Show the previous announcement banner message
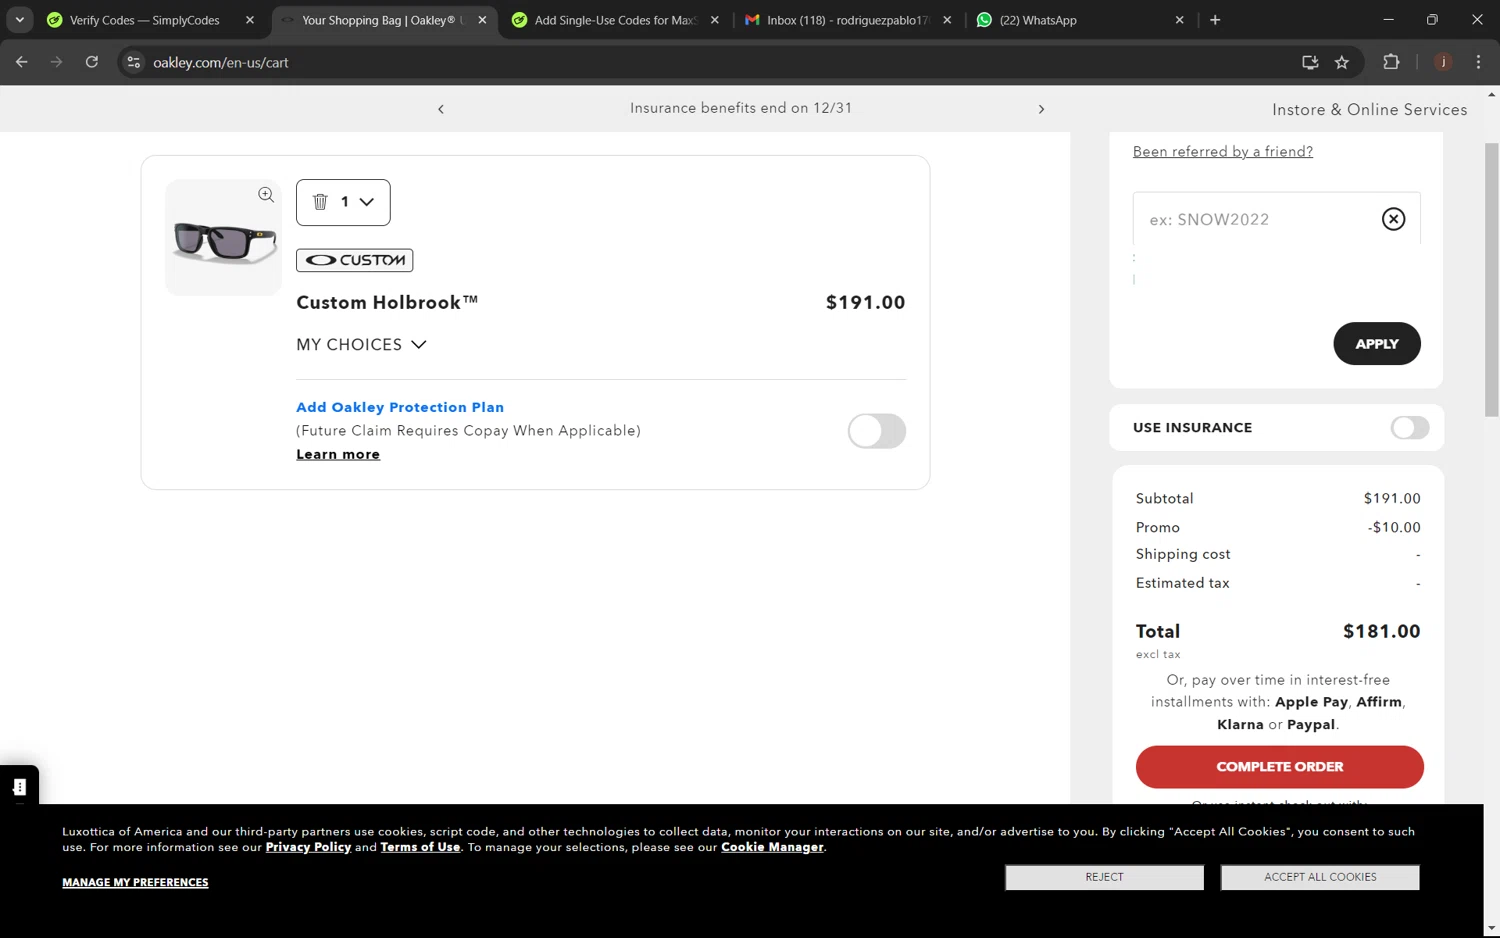Image resolution: width=1500 pixels, height=938 pixels. pos(441,109)
